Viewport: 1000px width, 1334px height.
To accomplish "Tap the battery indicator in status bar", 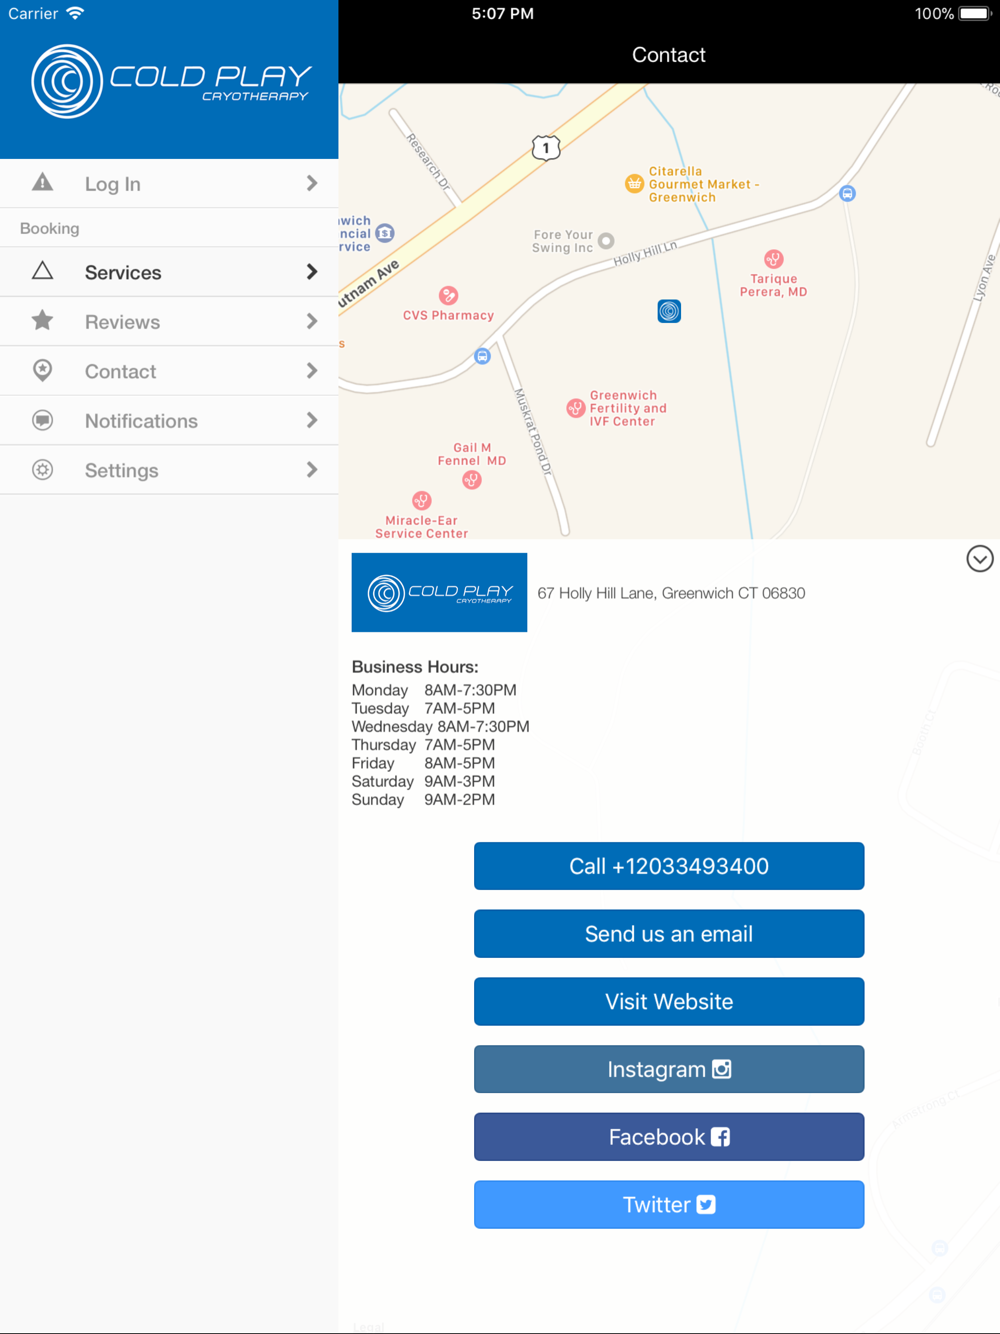I will coord(974,14).
